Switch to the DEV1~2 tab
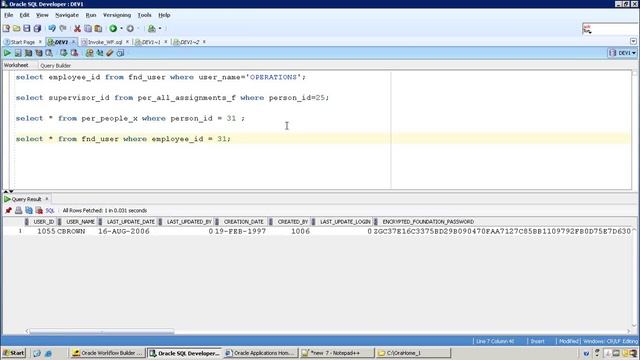 point(189,42)
